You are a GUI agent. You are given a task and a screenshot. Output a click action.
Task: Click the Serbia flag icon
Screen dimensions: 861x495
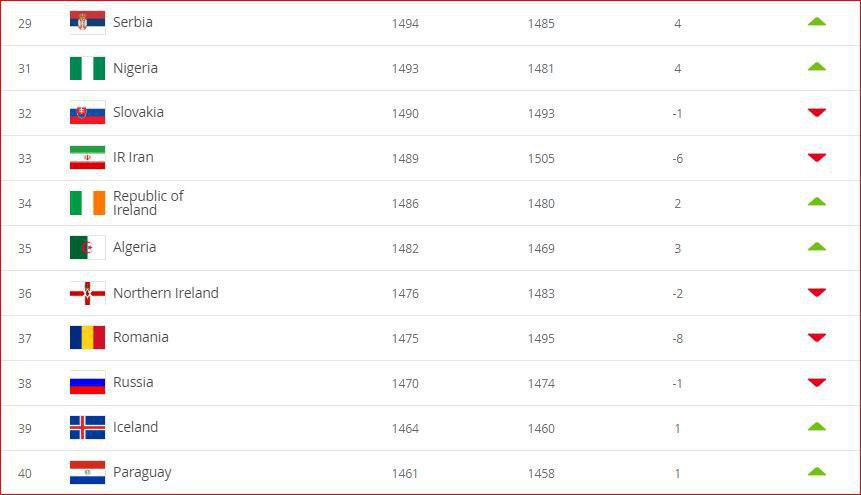pos(87,23)
